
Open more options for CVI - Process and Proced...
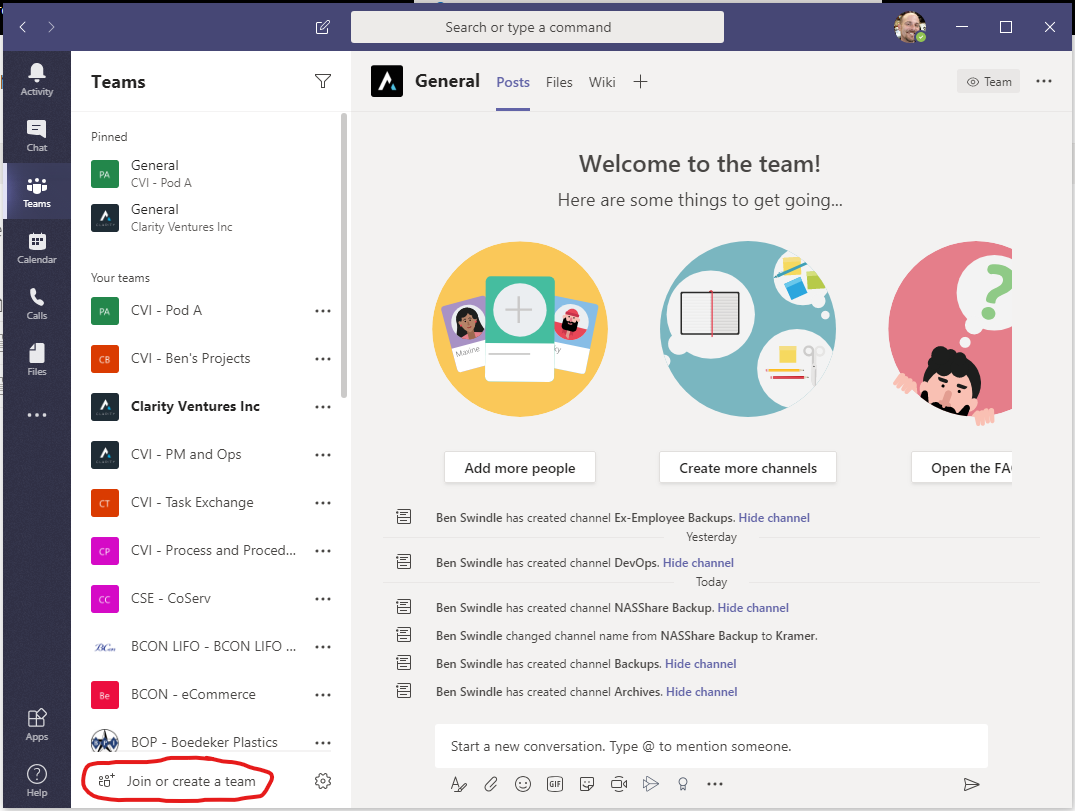click(323, 550)
